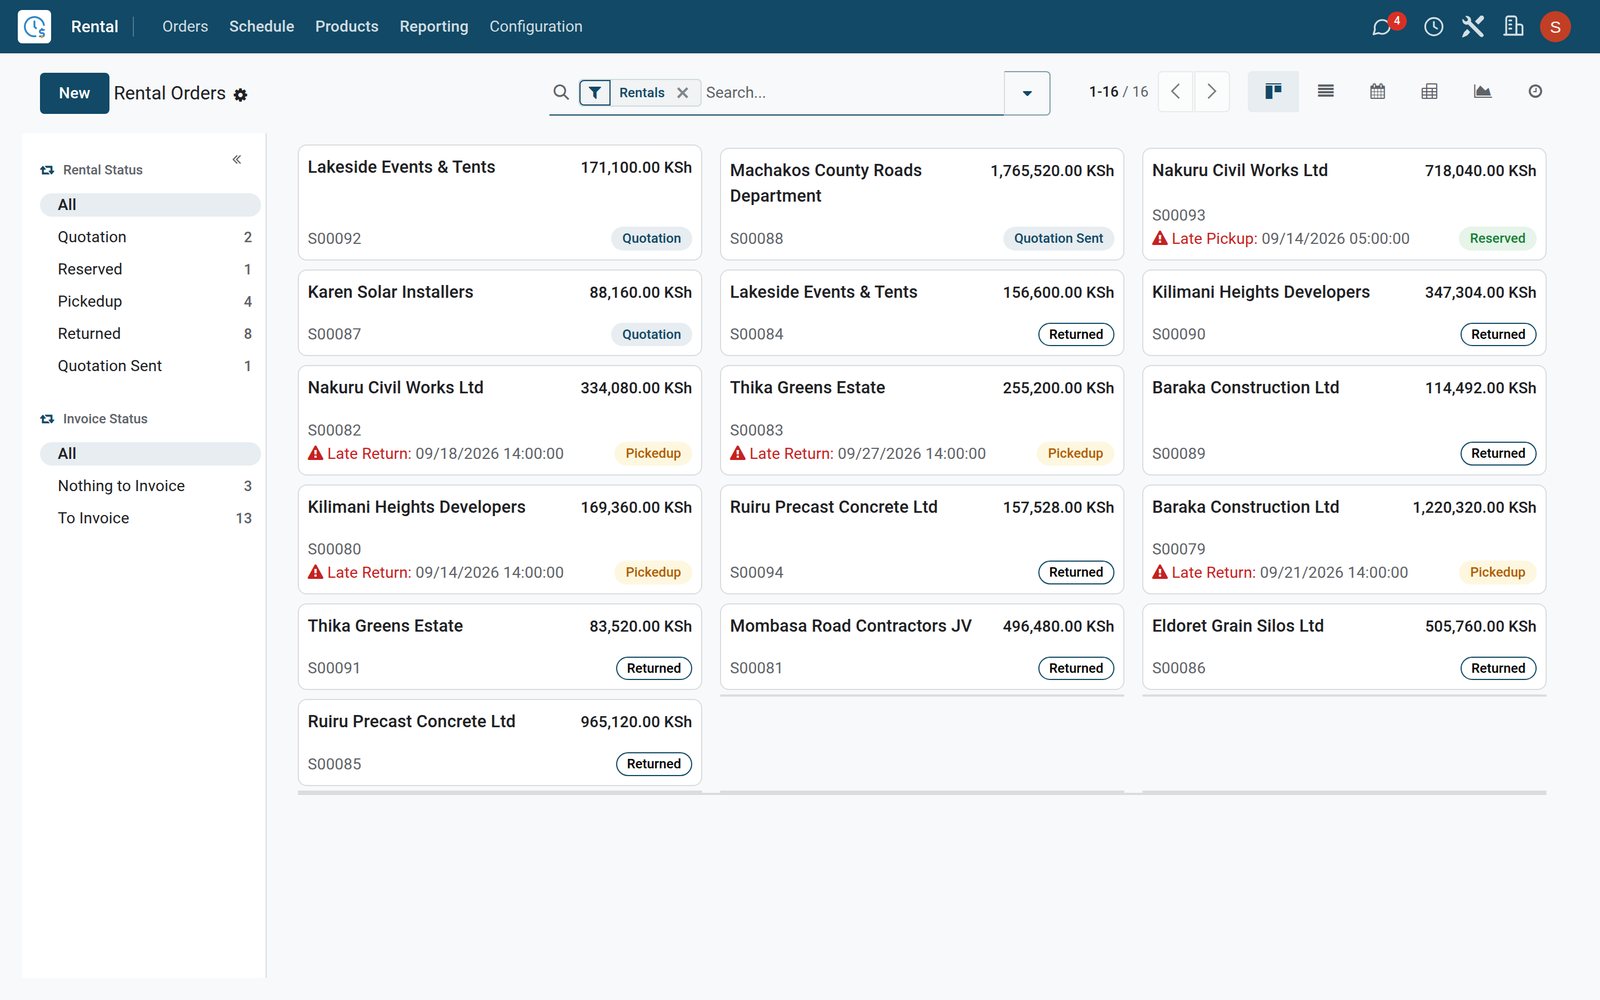
Task: Create a New rental order
Action: [74, 93]
